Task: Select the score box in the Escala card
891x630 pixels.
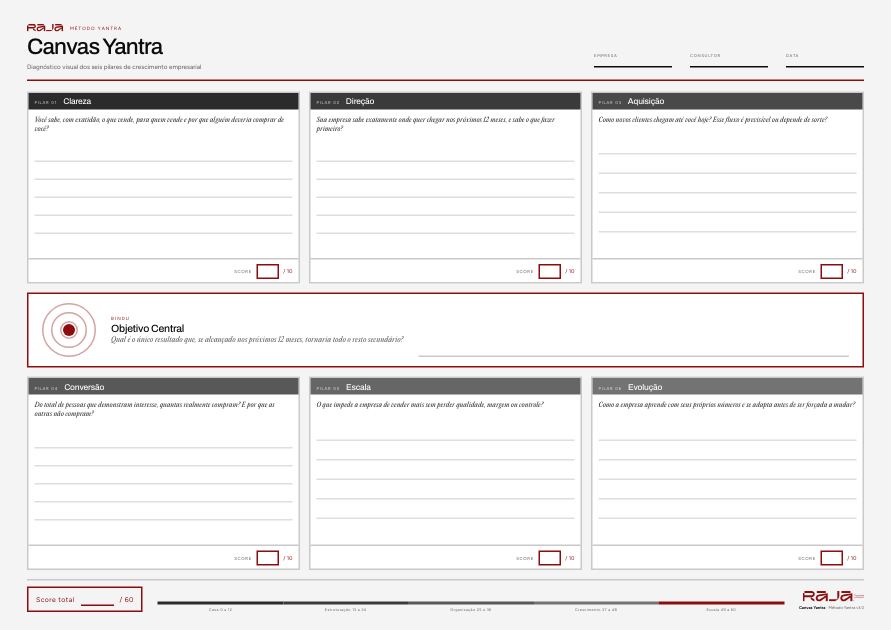Action: click(549, 558)
